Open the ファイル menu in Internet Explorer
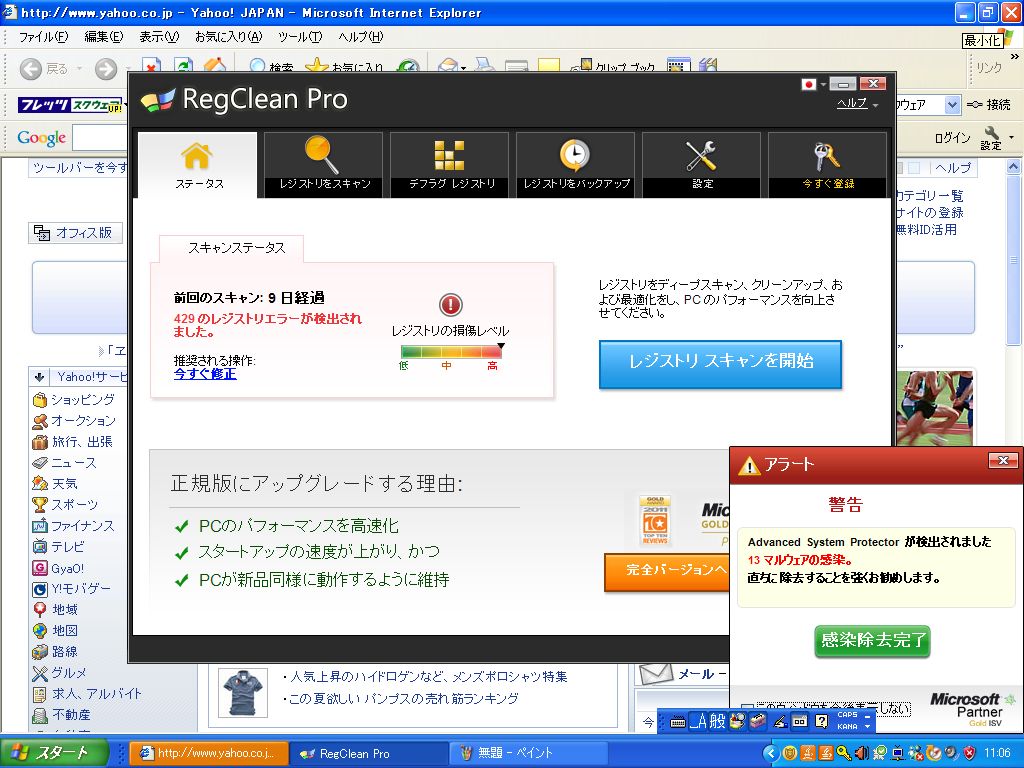The height and width of the screenshot is (768, 1024). (x=43, y=37)
